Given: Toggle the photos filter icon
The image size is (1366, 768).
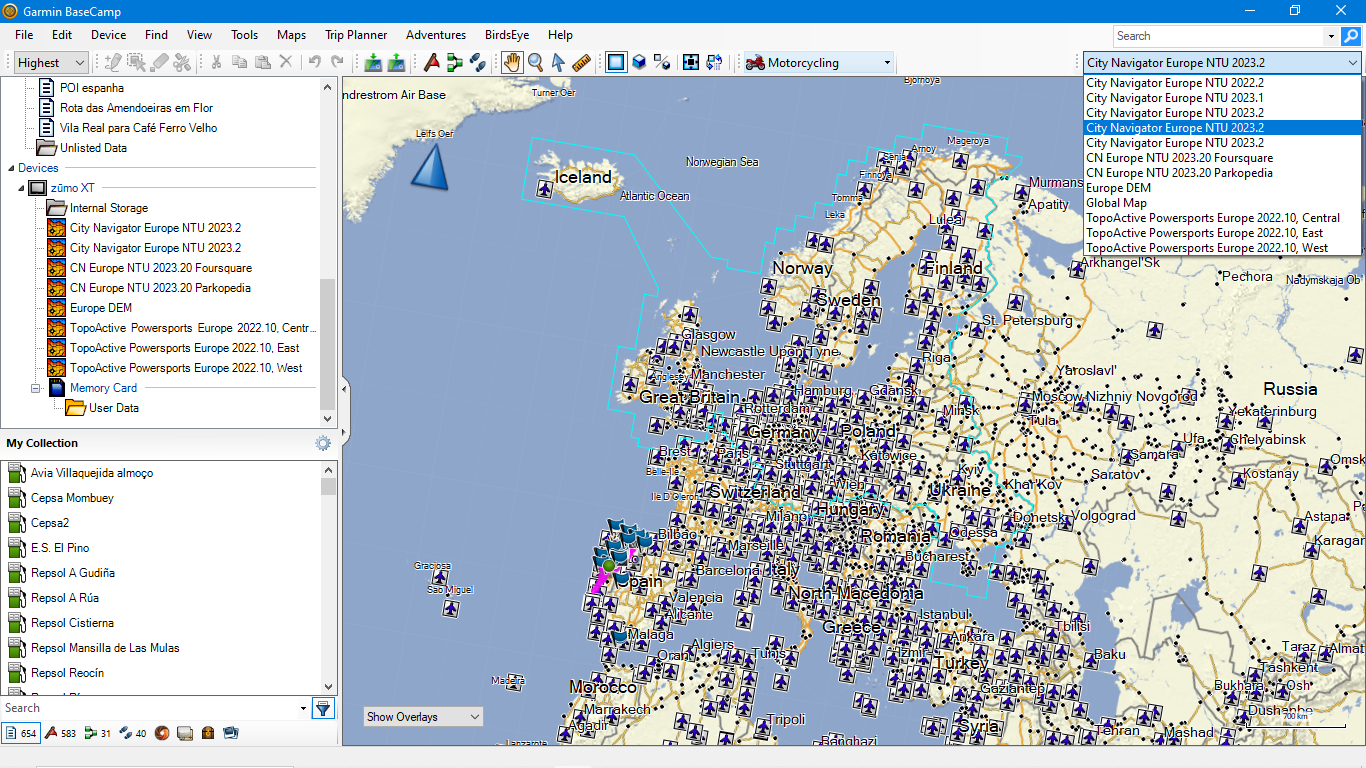Looking at the screenshot, I should (231, 733).
